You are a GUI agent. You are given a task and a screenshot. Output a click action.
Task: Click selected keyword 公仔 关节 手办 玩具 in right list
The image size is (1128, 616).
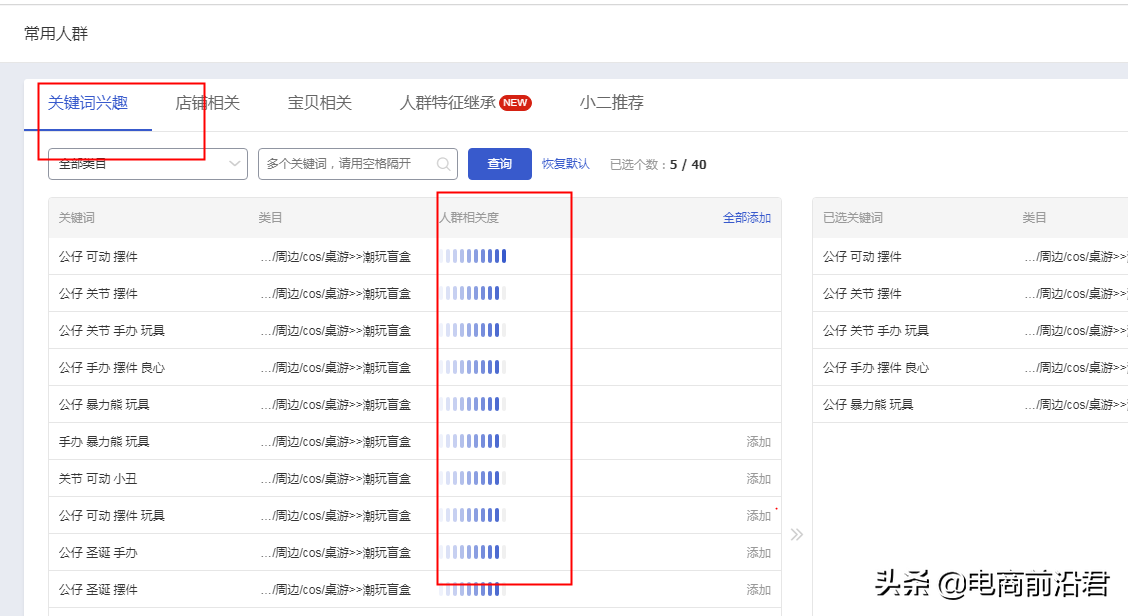[x=875, y=330]
